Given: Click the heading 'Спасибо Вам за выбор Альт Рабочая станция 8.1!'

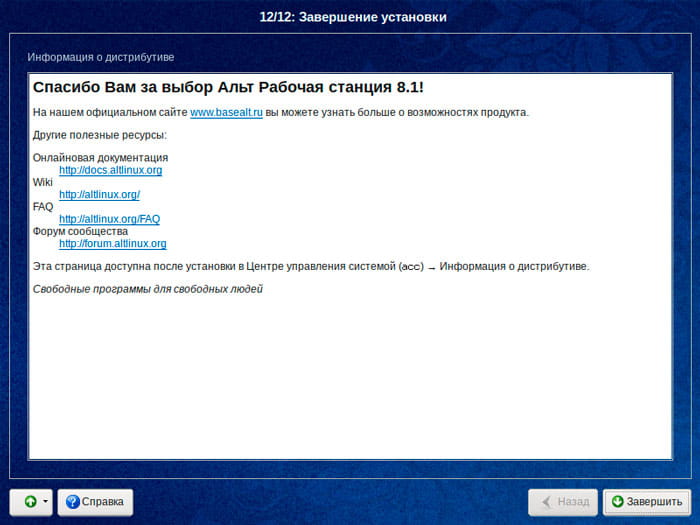Looking at the screenshot, I should [228, 87].
